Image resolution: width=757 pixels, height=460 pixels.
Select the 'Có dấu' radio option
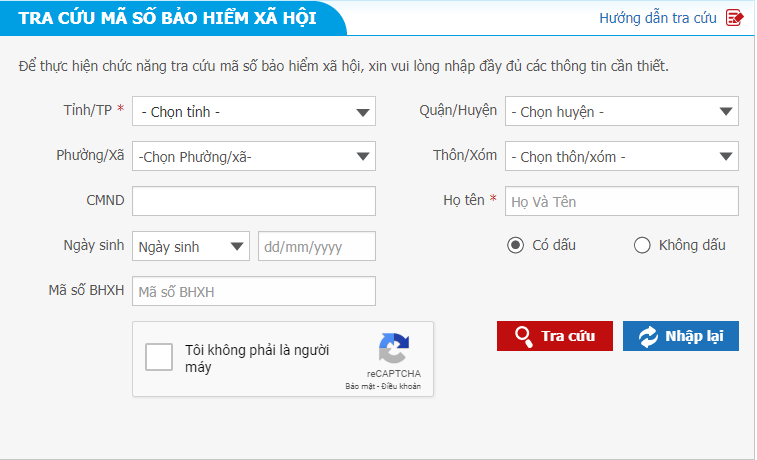[x=515, y=245]
